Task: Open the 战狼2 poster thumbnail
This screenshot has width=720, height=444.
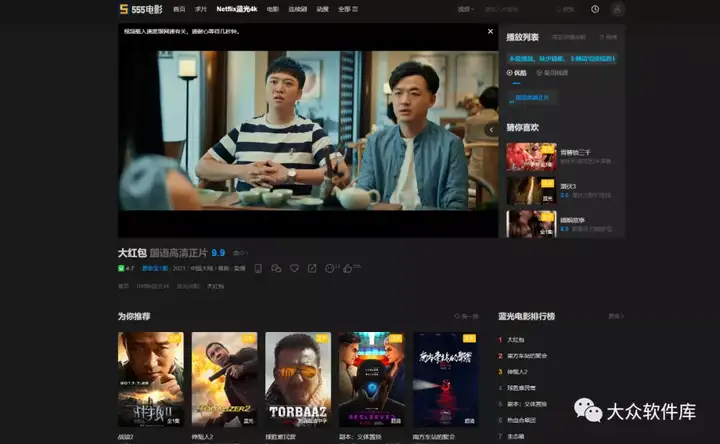Action: [x=151, y=380]
